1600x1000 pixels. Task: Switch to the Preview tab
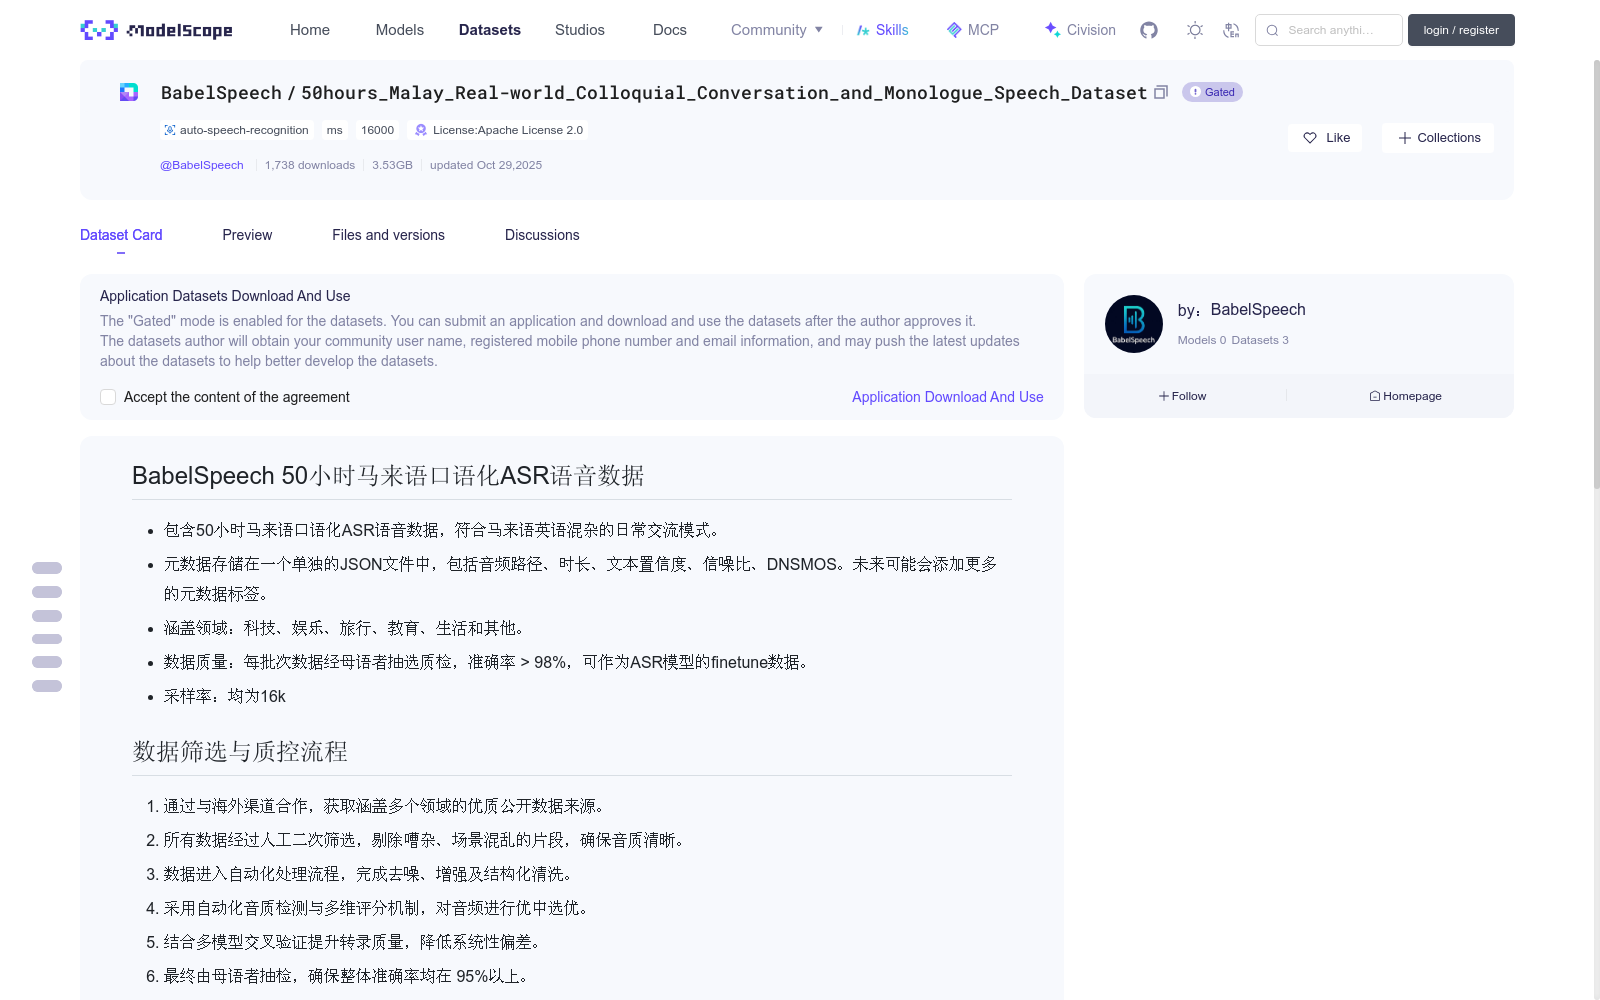pyautogui.click(x=247, y=235)
